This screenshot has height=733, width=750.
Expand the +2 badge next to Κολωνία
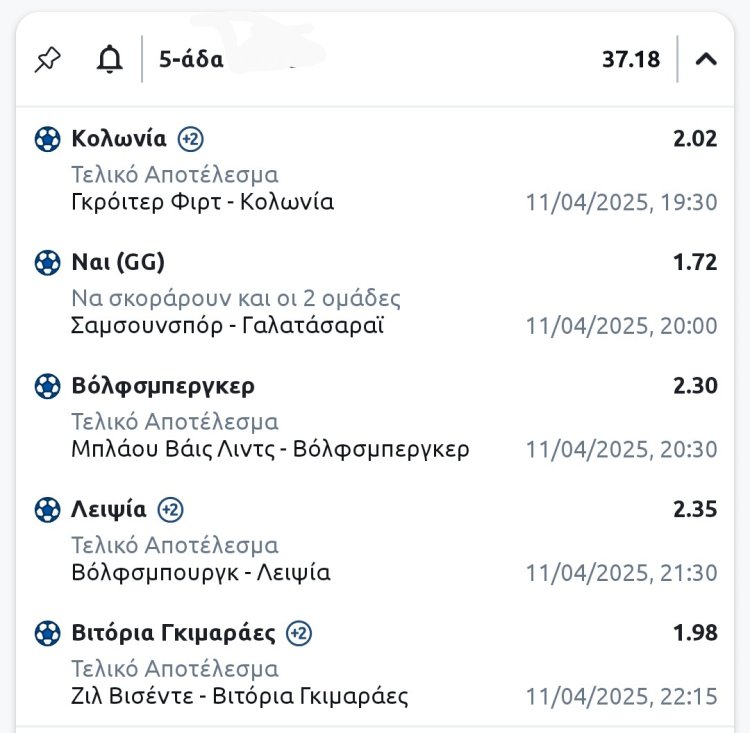coord(190,139)
